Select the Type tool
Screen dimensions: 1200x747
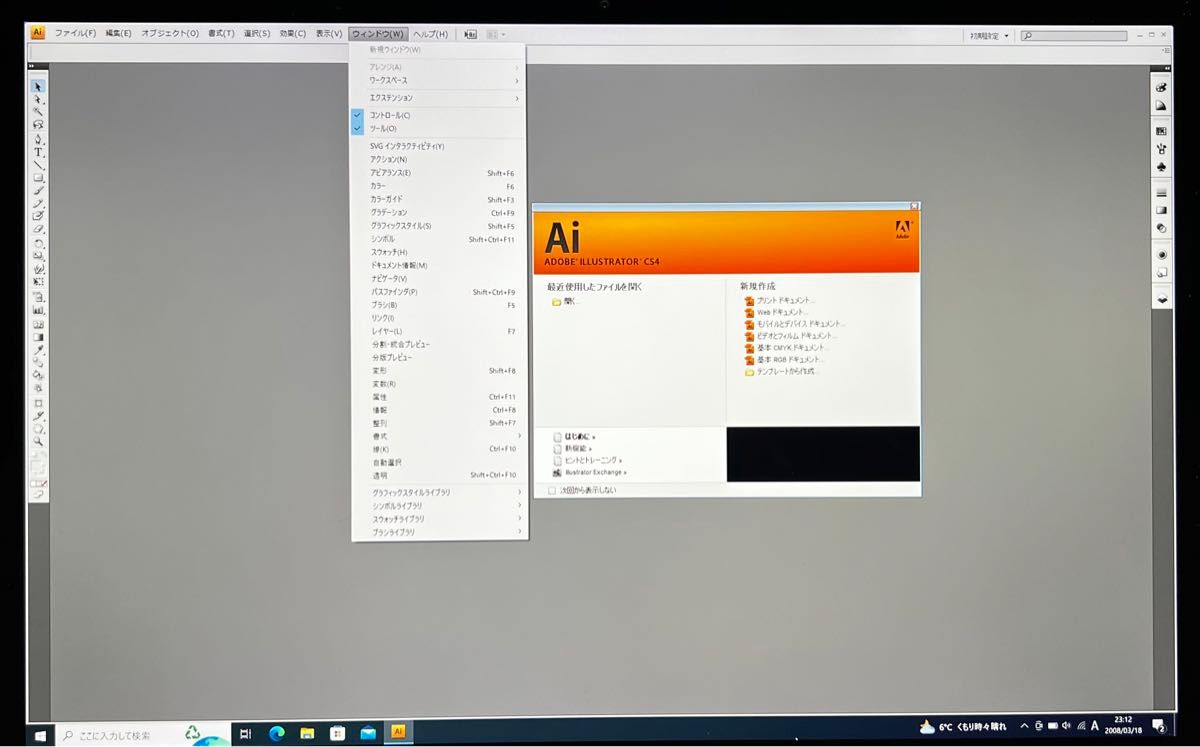(x=38, y=152)
